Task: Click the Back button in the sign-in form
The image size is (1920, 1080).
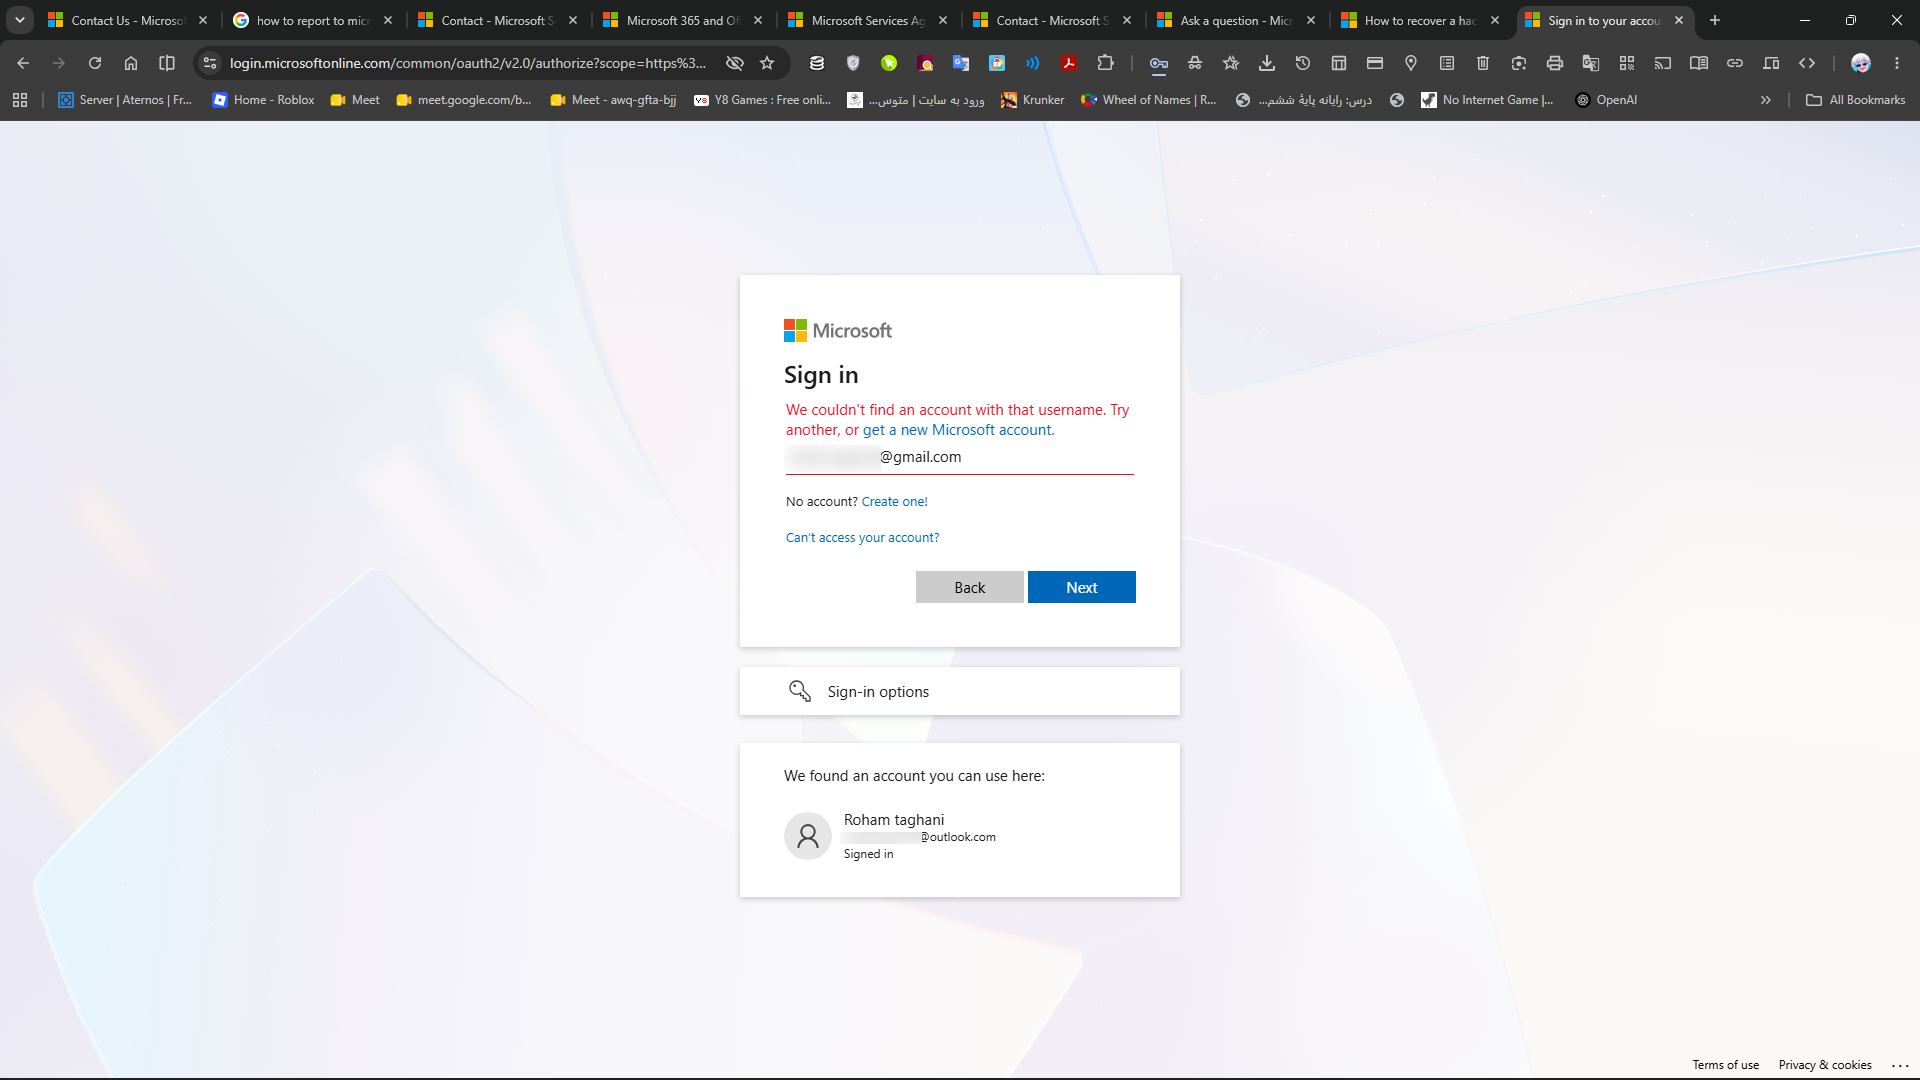Action: tap(970, 587)
